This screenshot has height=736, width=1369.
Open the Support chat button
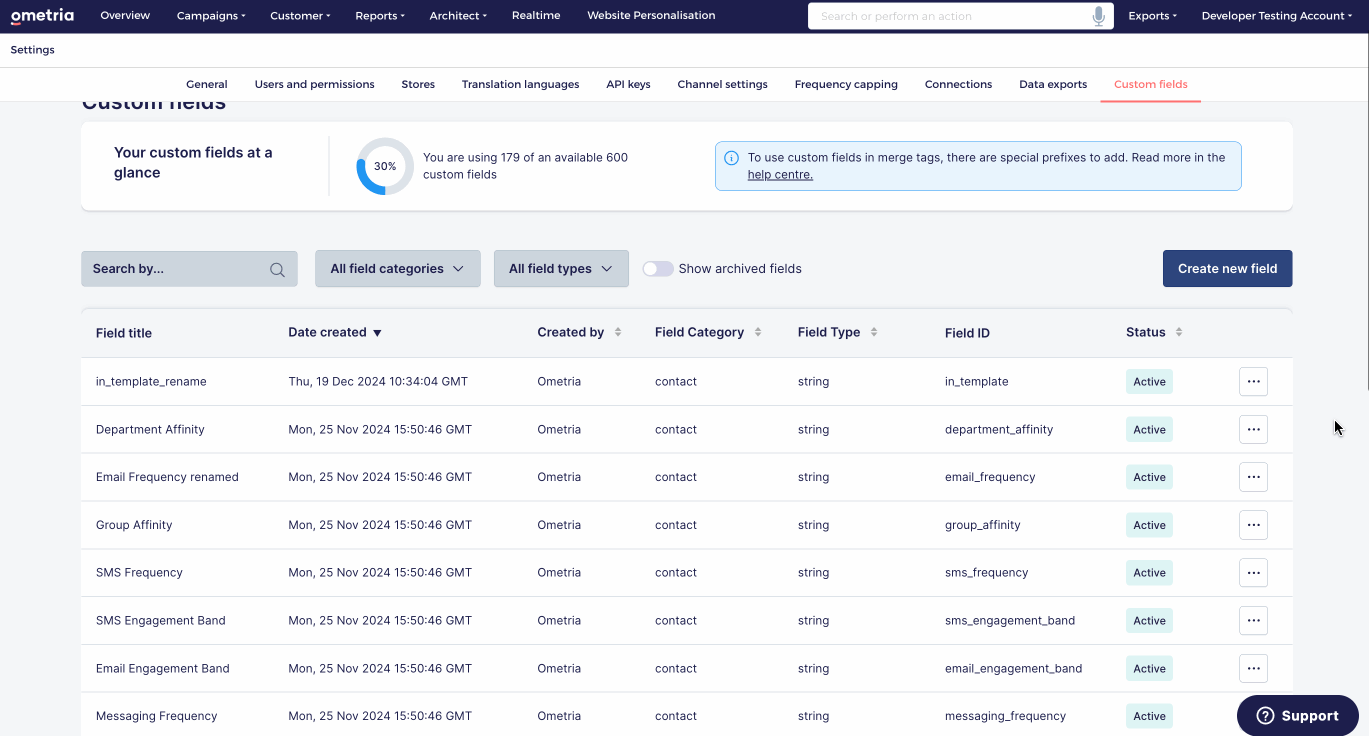click(1298, 715)
